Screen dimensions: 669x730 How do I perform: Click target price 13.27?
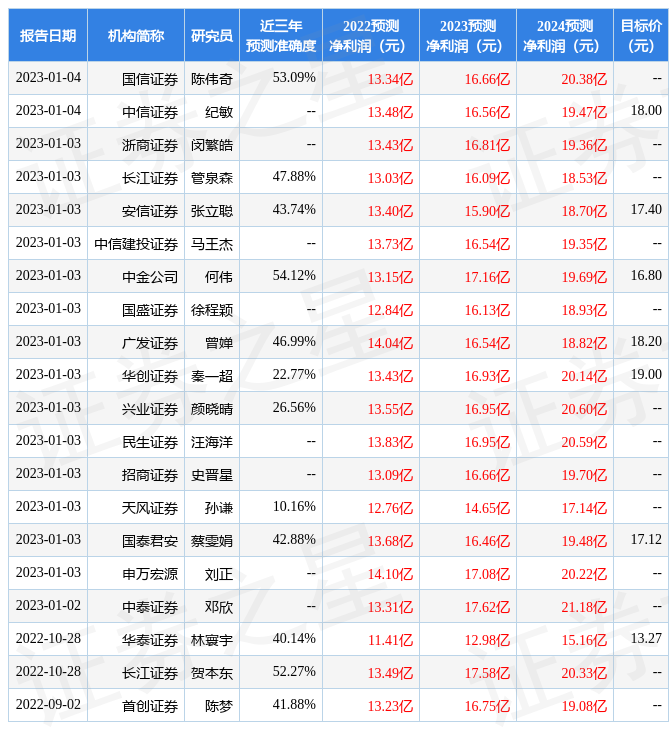point(646,640)
